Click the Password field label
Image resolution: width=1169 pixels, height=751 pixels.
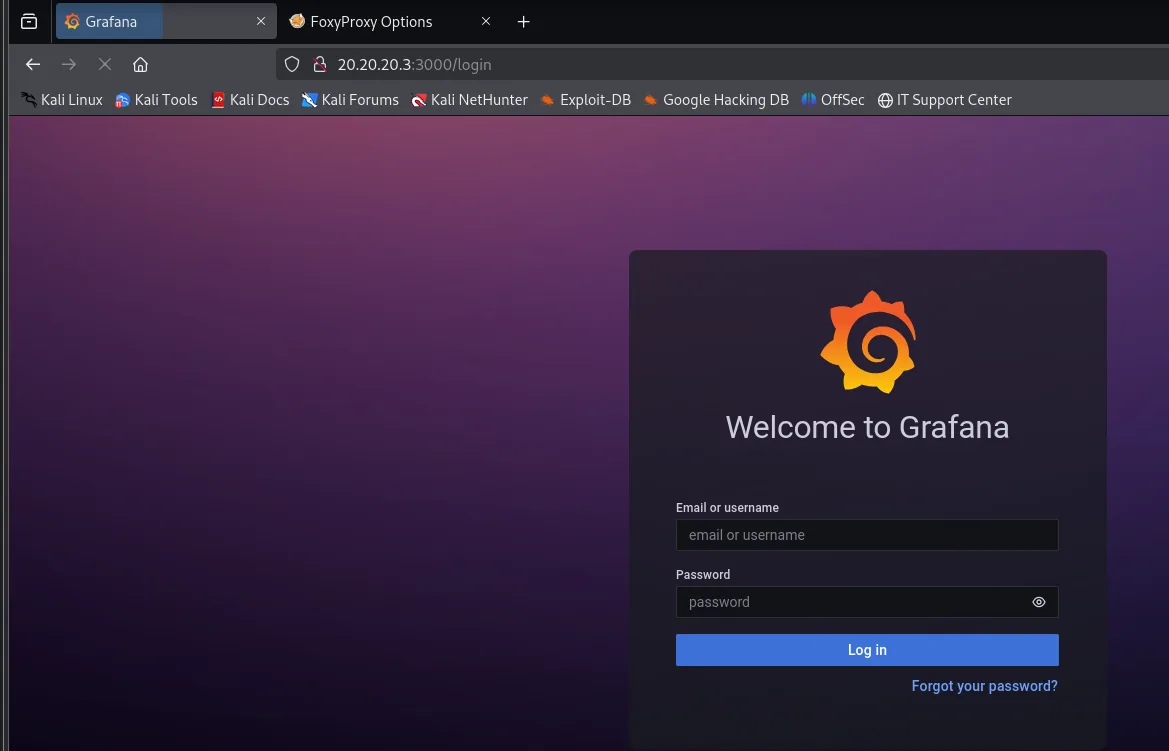point(703,575)
